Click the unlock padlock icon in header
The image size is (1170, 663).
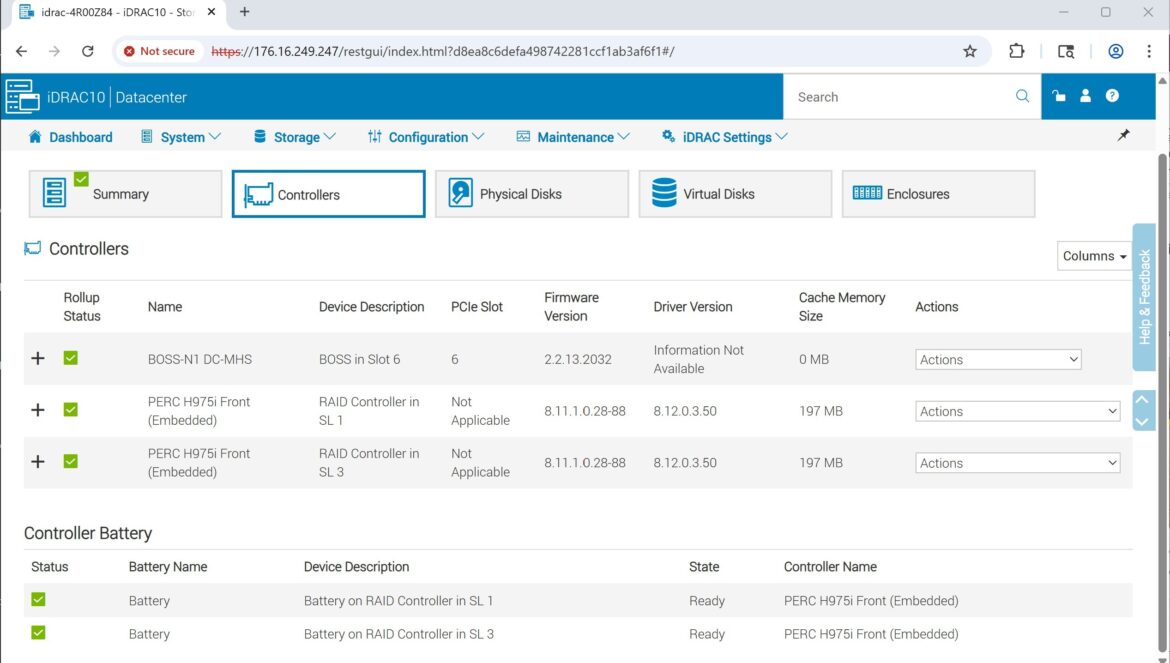pyautogui.click(x=1059, y=97)
